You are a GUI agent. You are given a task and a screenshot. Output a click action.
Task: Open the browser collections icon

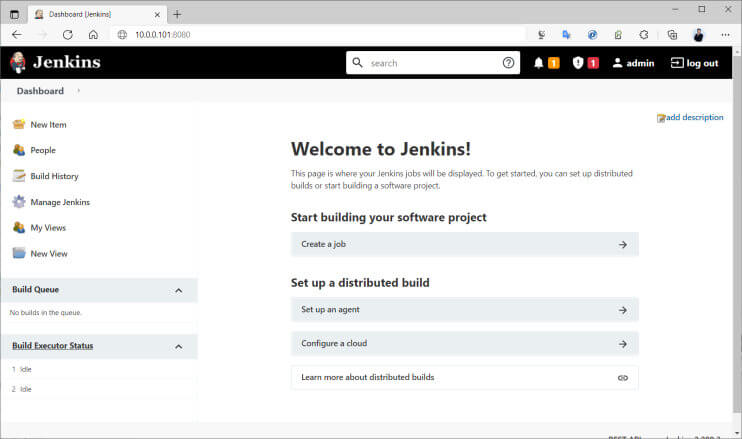pos(672,35)
